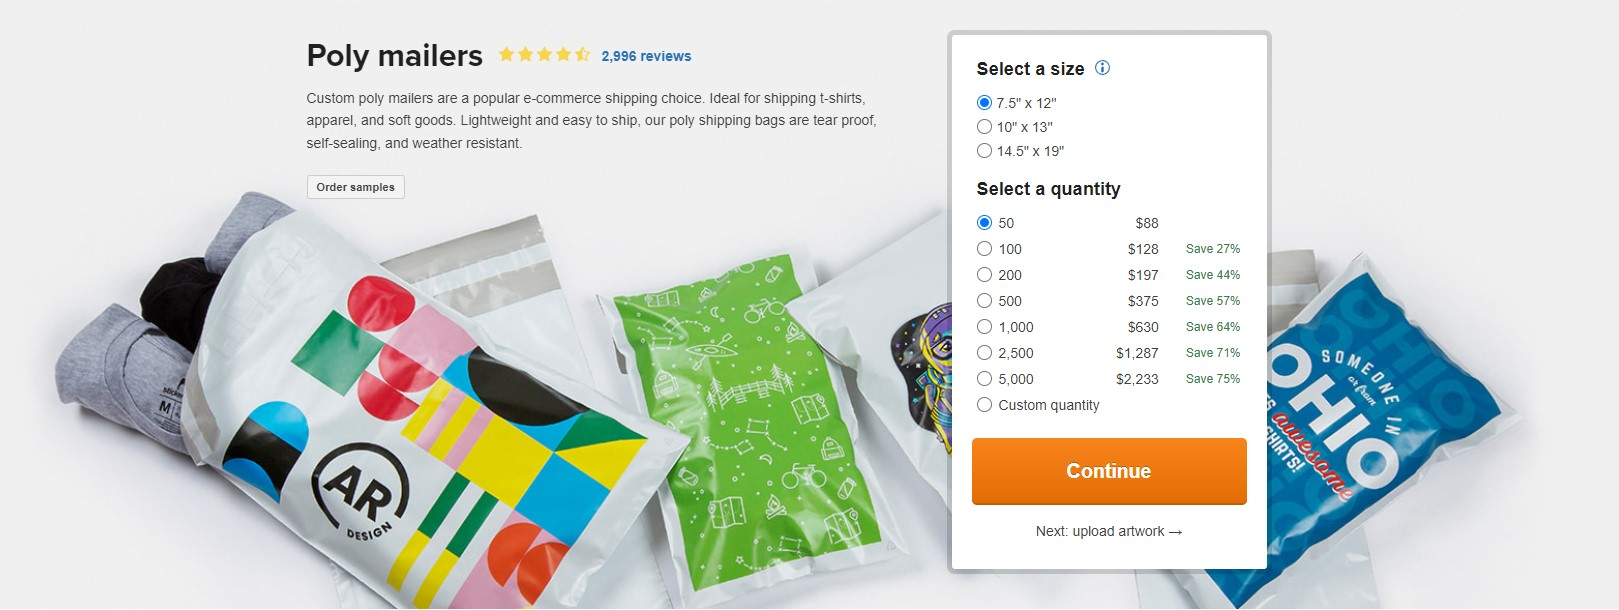Select quantity 50 for $88
The height and width of the screenshot is (610, 1619).
coord(1108,223)
